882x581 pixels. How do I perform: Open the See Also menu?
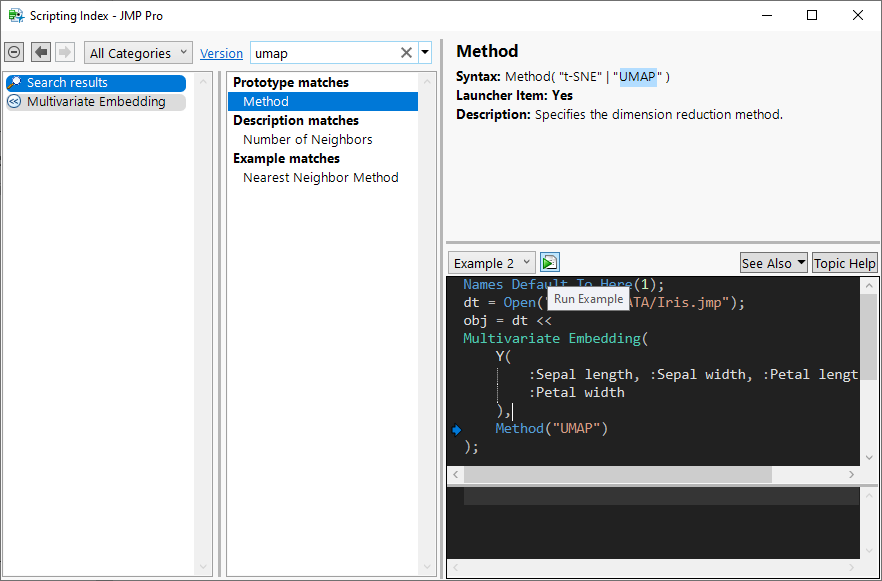point(773,263)
